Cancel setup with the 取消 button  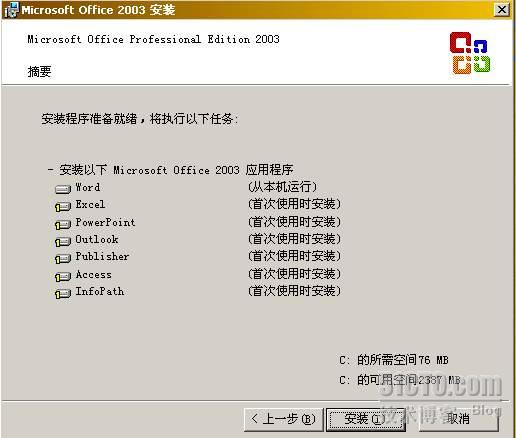pyautogui.click(x=458, y=419)
